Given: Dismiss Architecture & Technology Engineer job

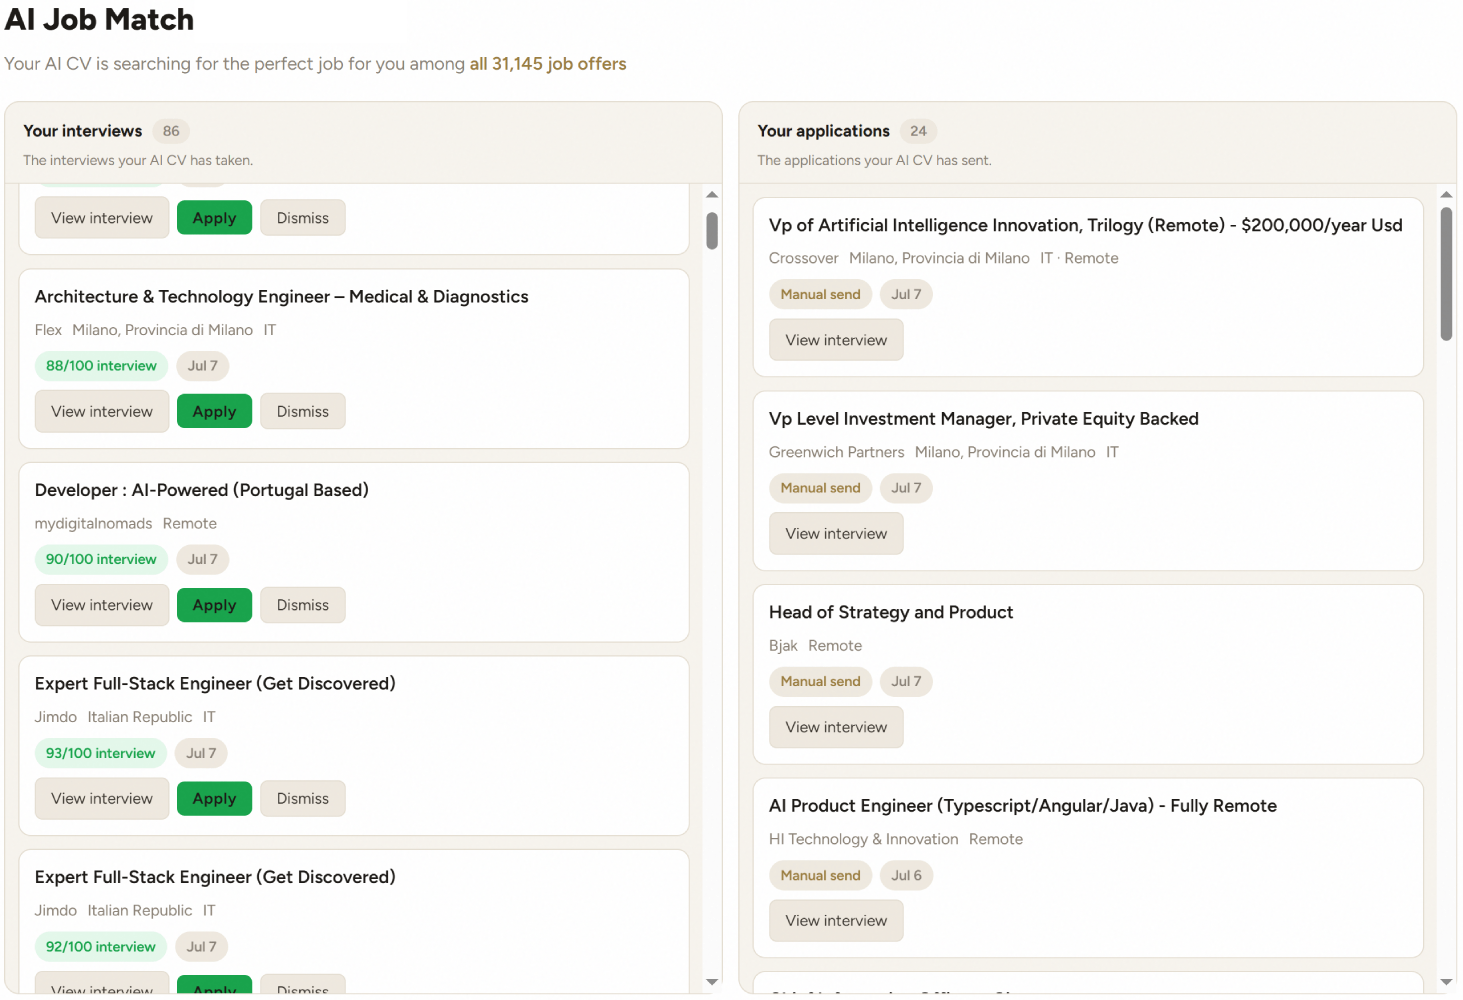Looking at the screenshot, I should click(303, 412).
